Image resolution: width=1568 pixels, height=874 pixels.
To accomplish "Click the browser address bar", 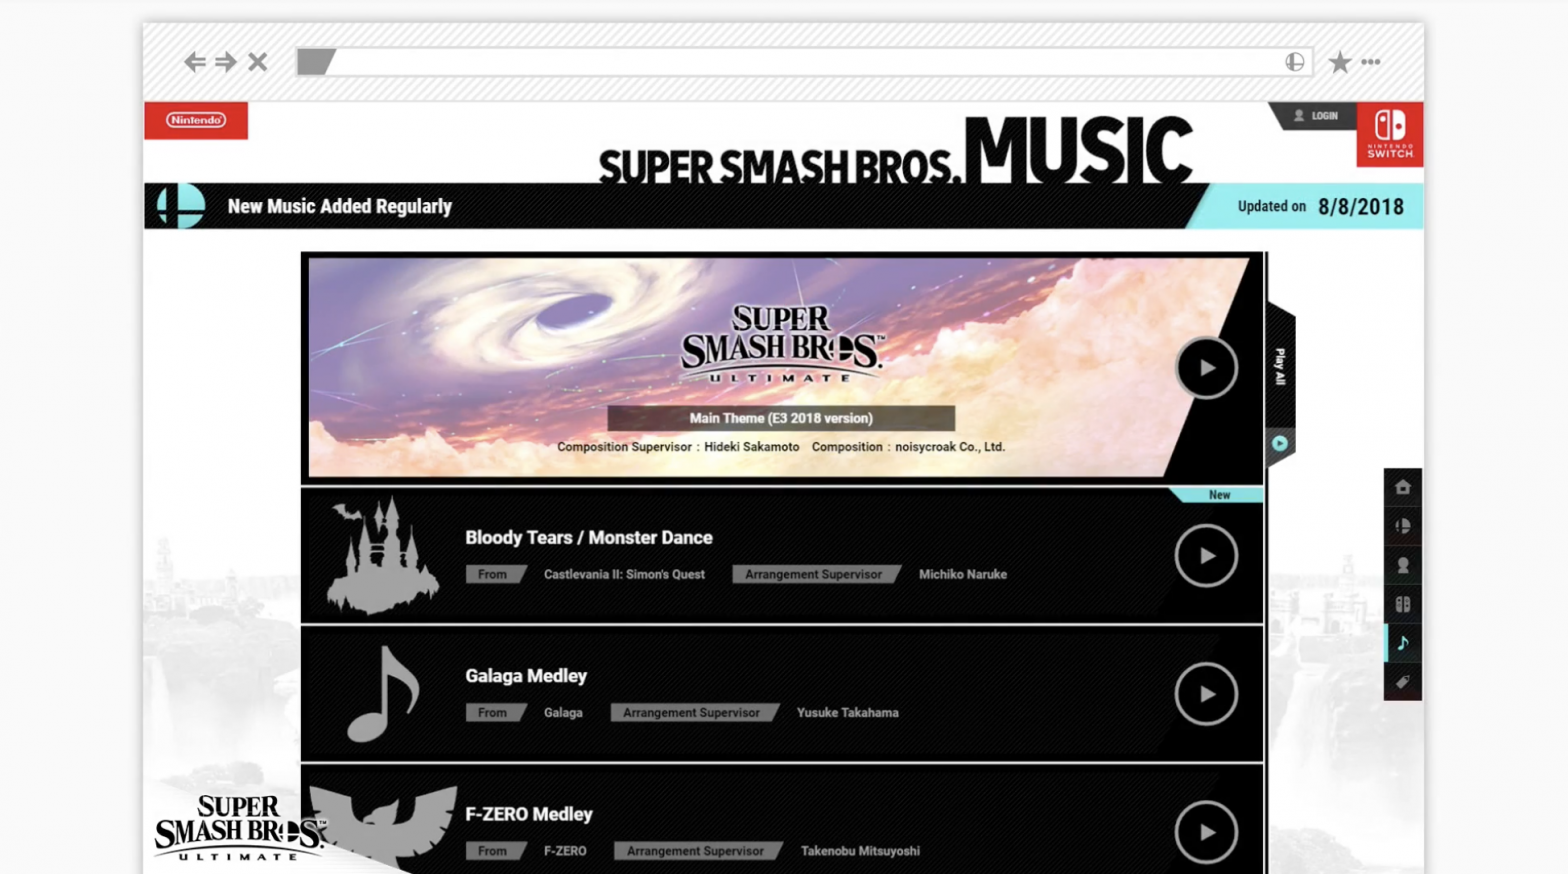I will 805,62.
